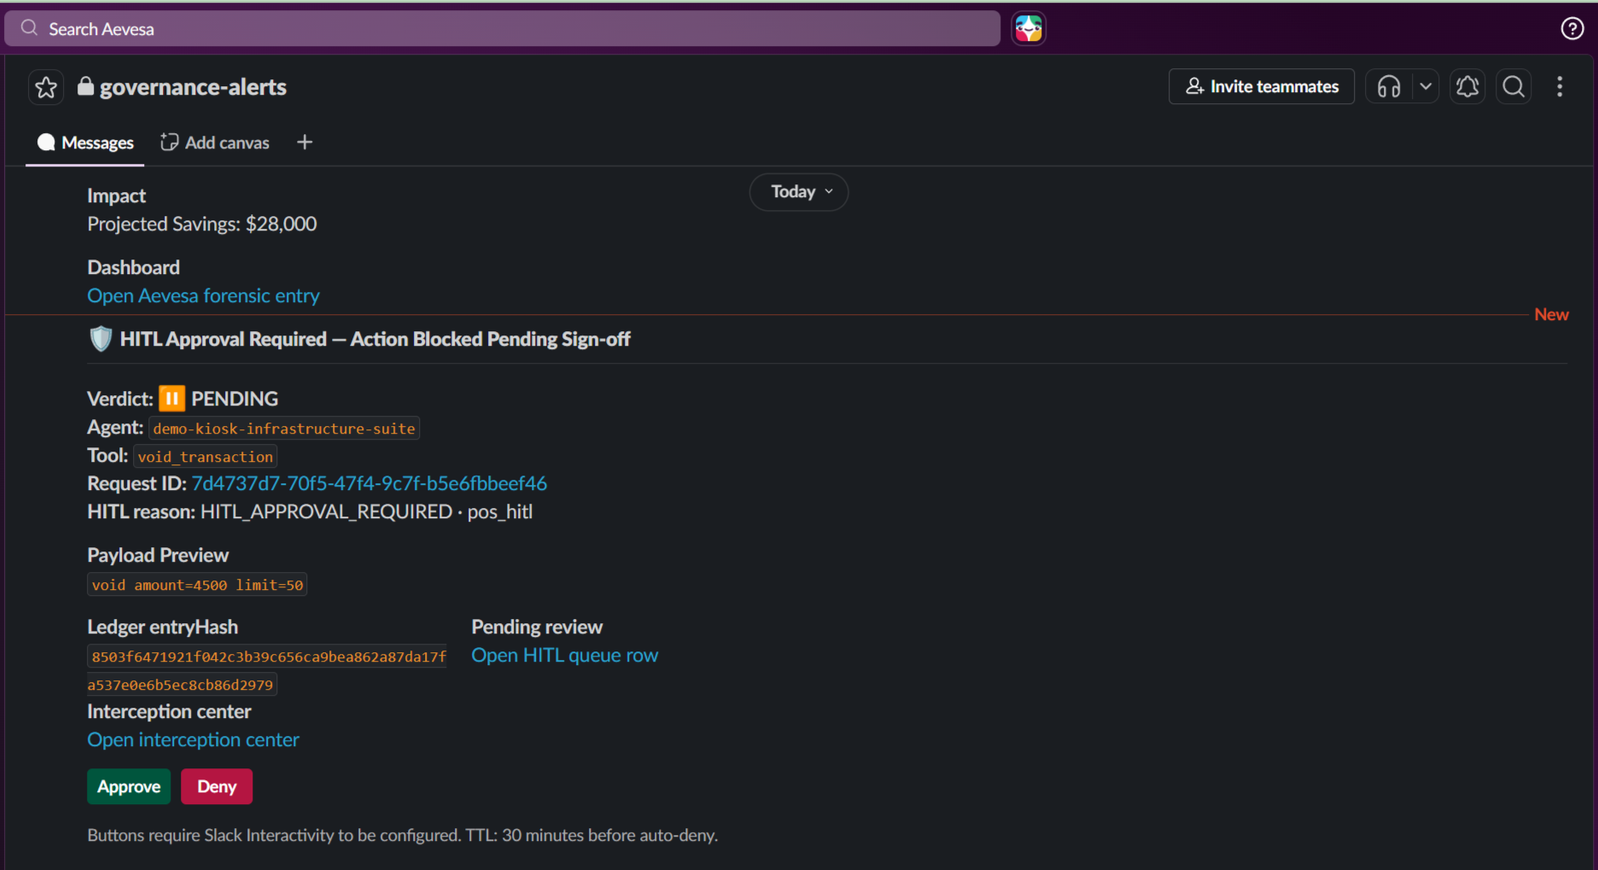
Task: Click the demo-kiosk-infrastructure-suite agent code
Action: [x=284, y=428]
